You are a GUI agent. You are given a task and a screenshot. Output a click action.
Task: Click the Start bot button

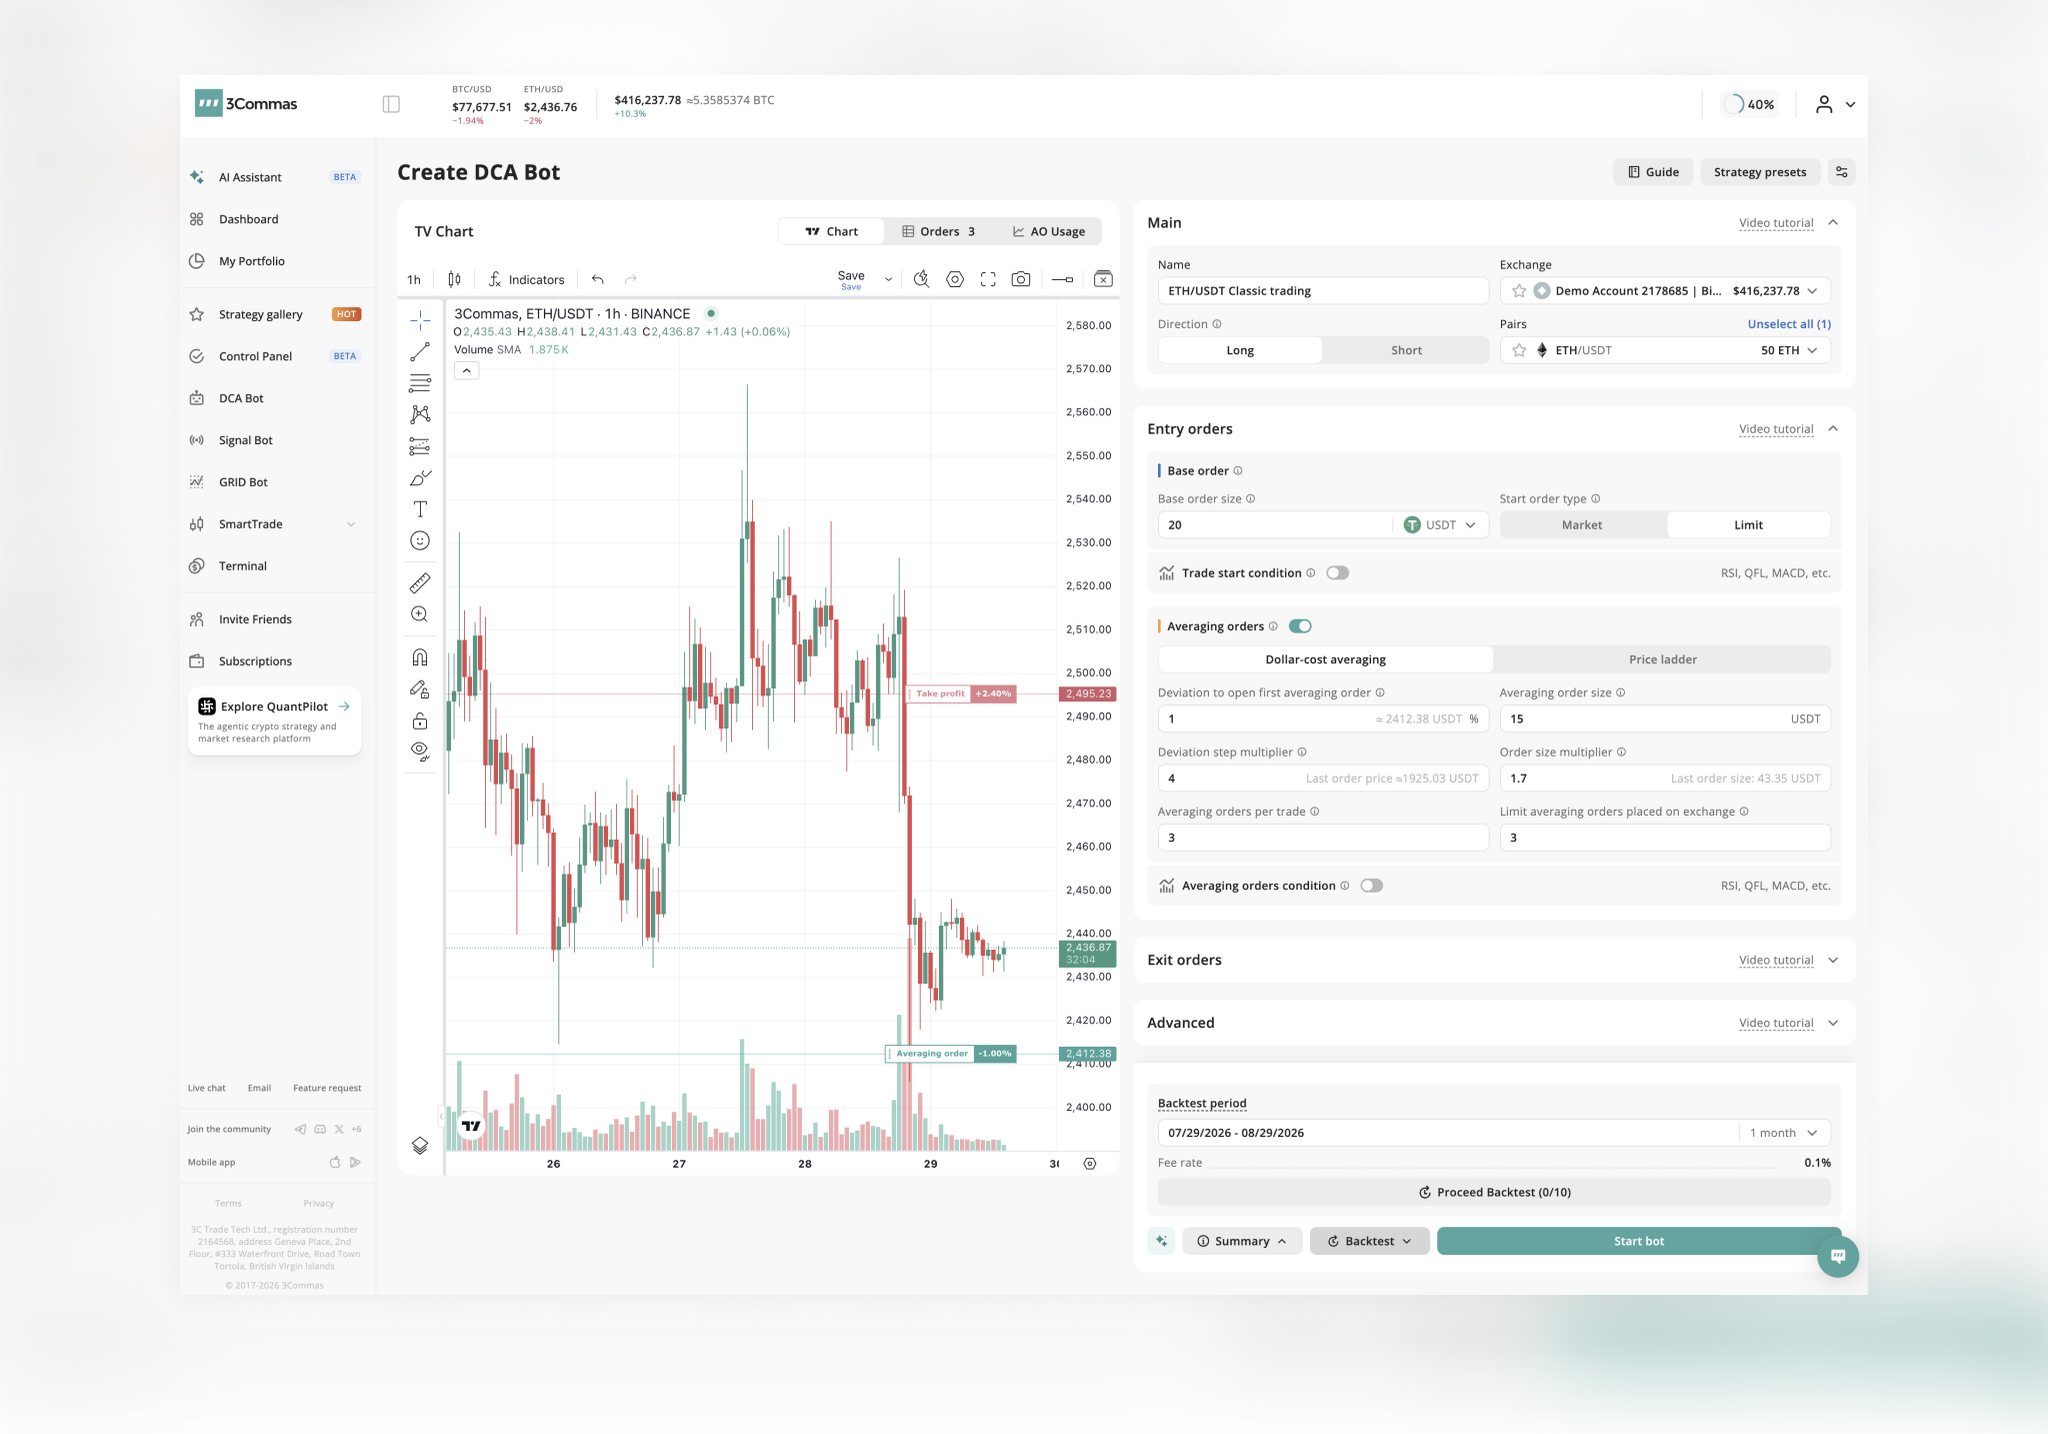click(1638, 1241)
